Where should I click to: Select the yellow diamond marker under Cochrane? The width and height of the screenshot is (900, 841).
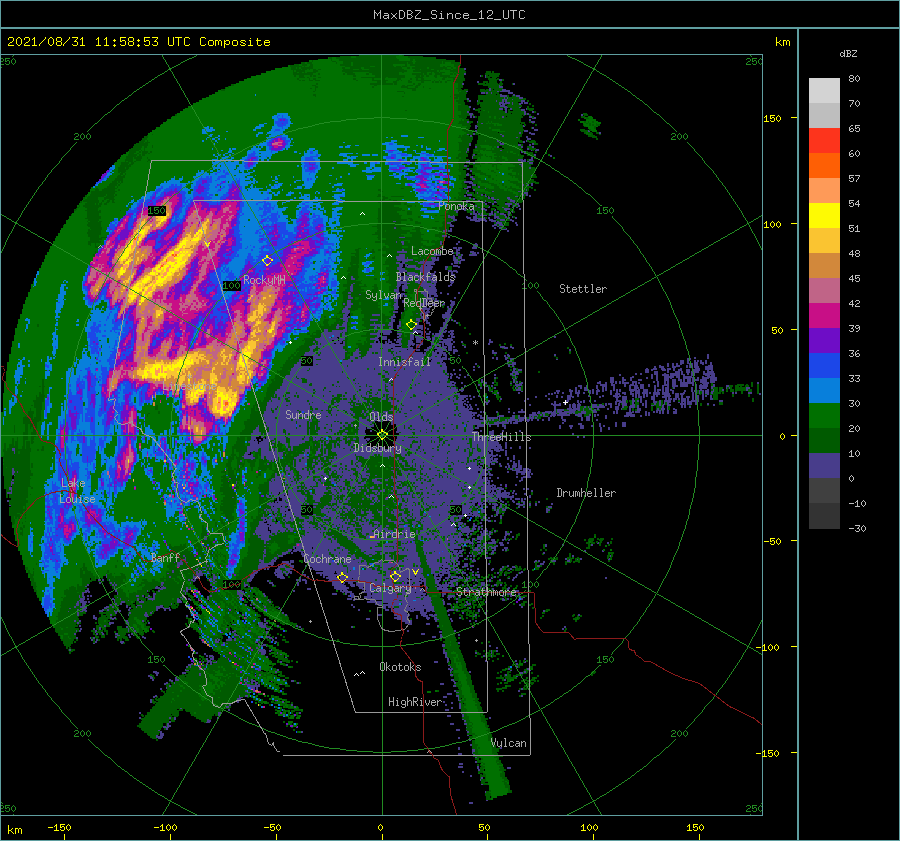[x=343, y=577]
